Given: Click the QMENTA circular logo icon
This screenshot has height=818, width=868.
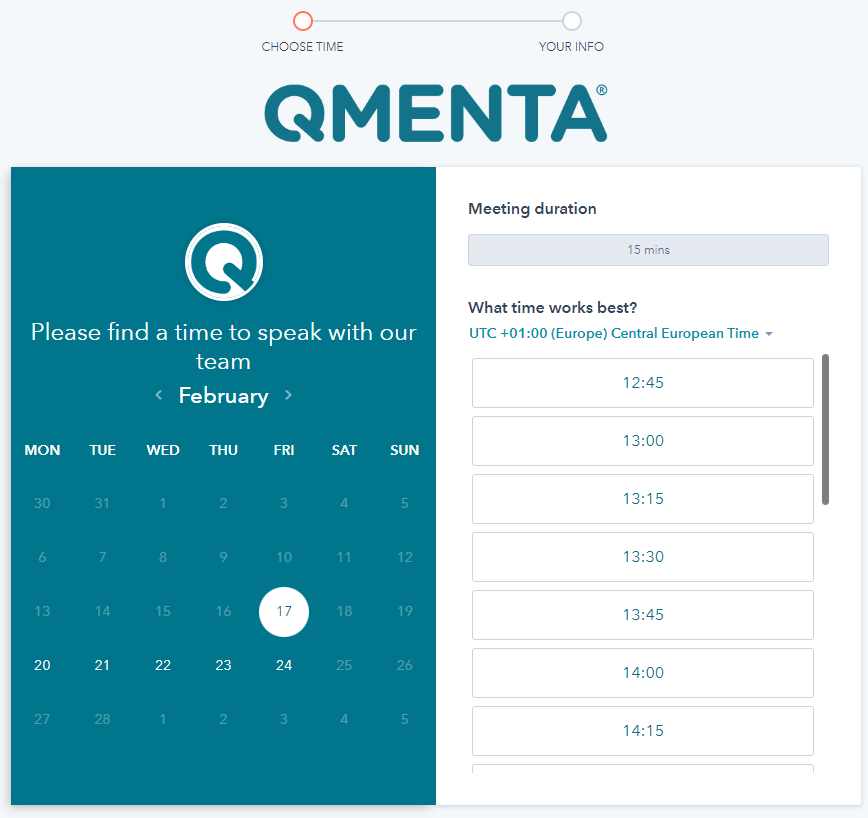Looking at the screenshot, I should [x=224, y=262].
